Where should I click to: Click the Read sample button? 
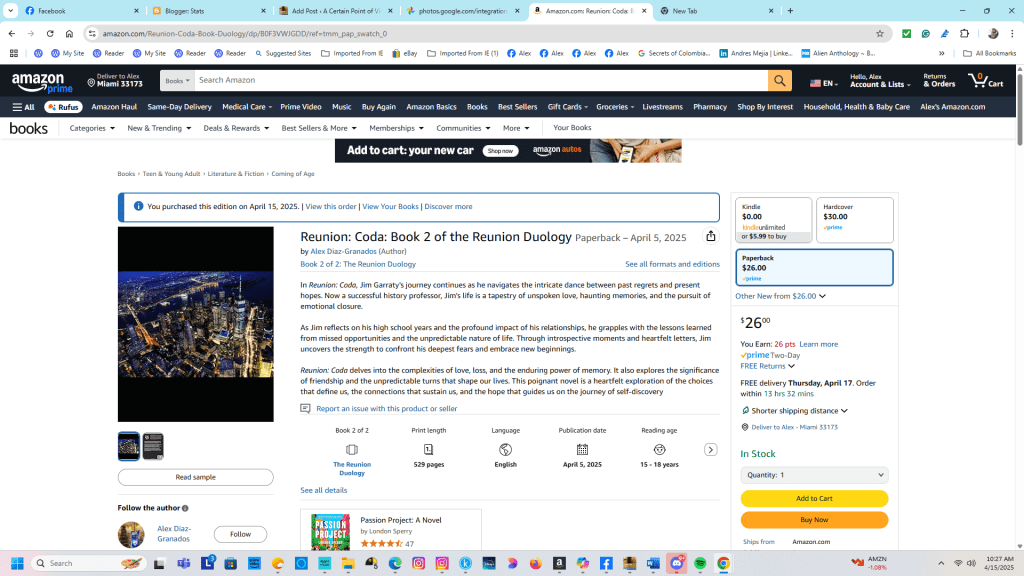click(195, 477)
